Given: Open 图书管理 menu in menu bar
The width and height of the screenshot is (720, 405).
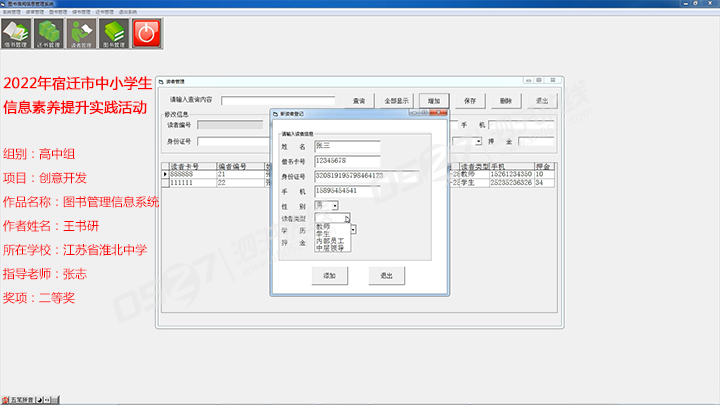Looking at the screenshot, I should point(58,12).
